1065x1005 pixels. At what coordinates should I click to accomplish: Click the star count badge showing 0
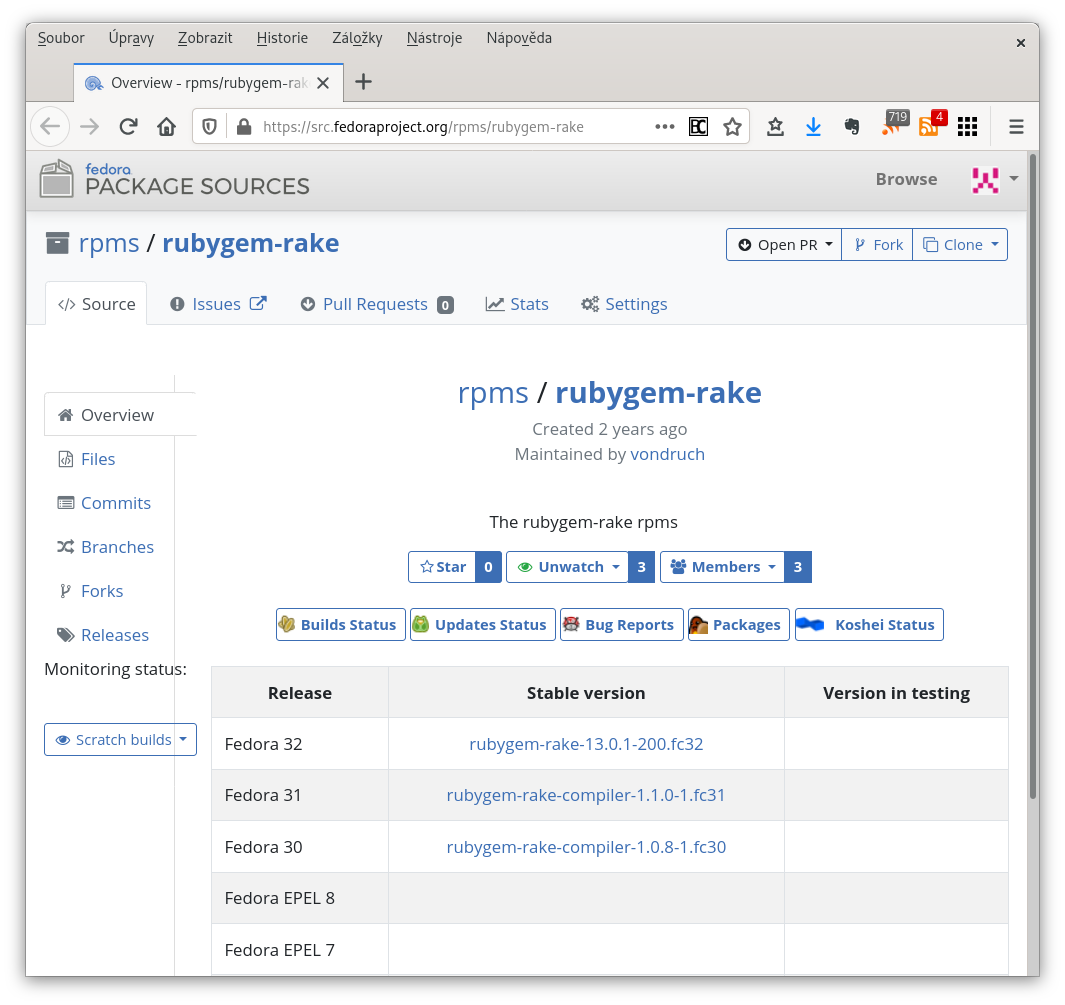click(488, 567)
